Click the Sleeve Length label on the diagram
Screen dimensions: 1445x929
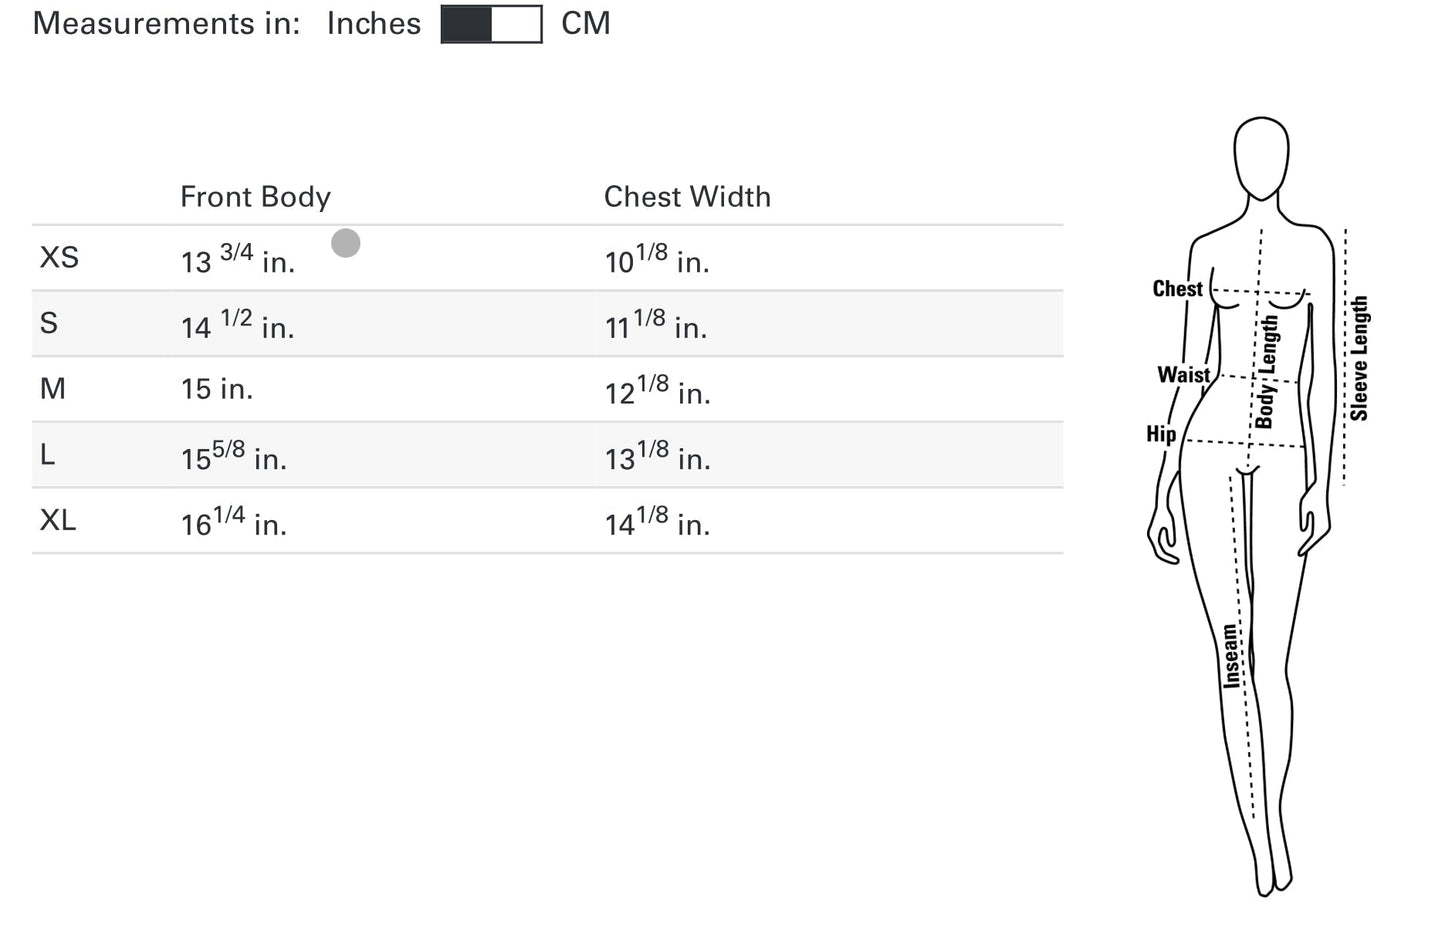click(x=1359, y=358)
